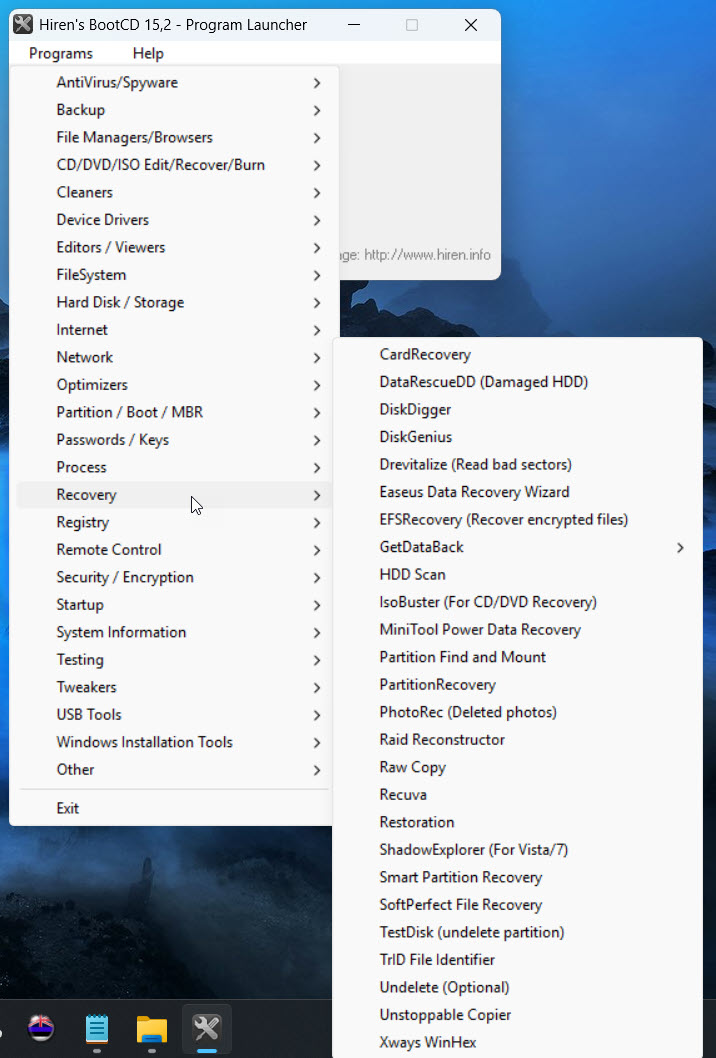Image resolution: width=716 pixels, height=1058 pixels.
Task: Select the USB Tools category
Action: pyautogui.click(x=89, y=715)
